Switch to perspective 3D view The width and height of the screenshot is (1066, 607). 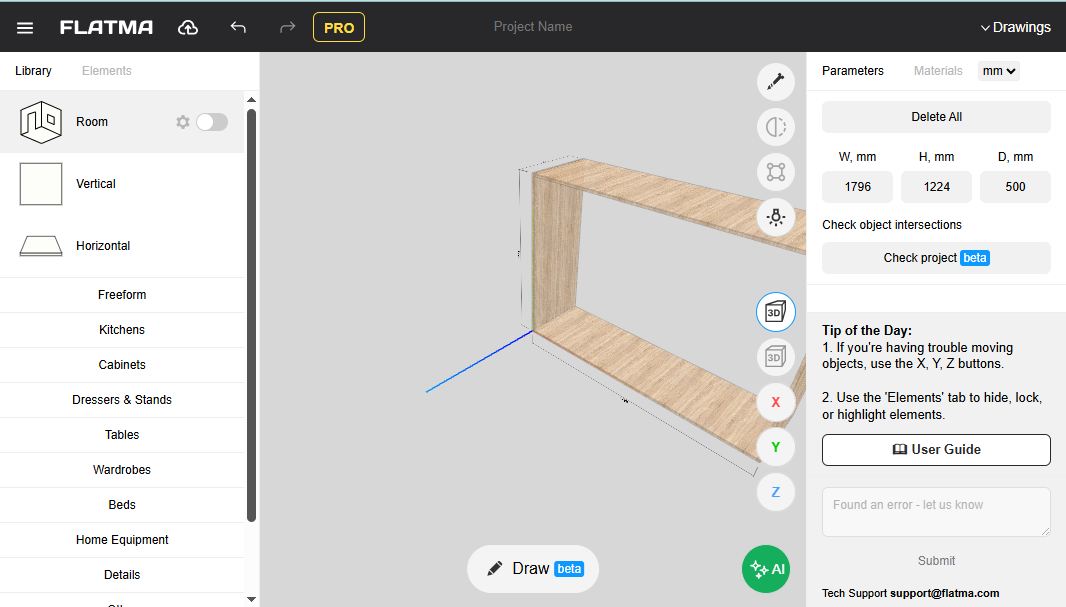[x=776, y=312]
